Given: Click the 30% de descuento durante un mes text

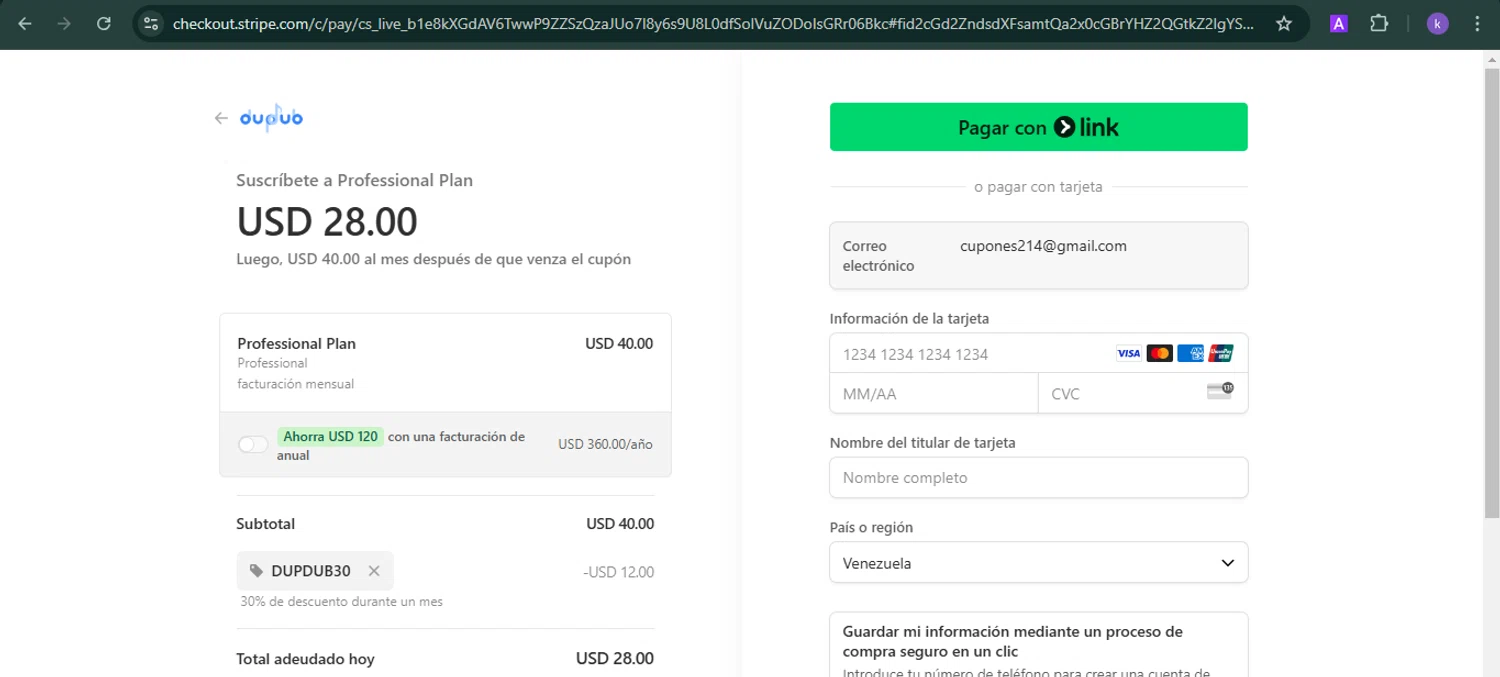Looking at the screenshot, I should click(341, 602).
